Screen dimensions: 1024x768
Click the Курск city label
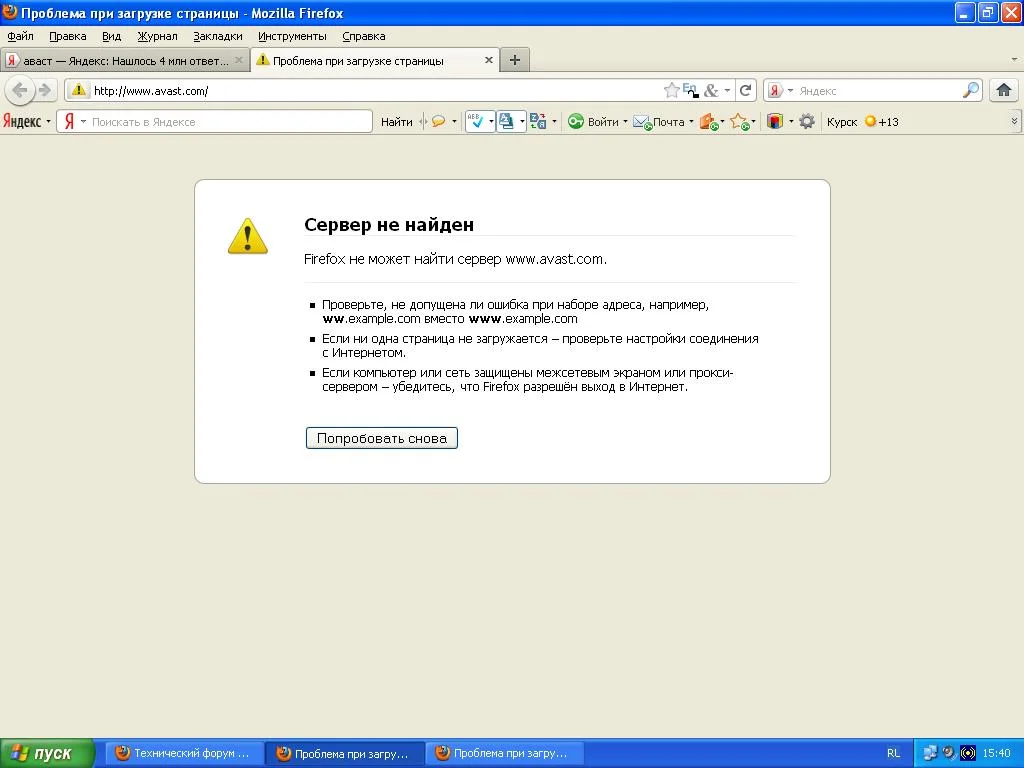tap(842, 122)
